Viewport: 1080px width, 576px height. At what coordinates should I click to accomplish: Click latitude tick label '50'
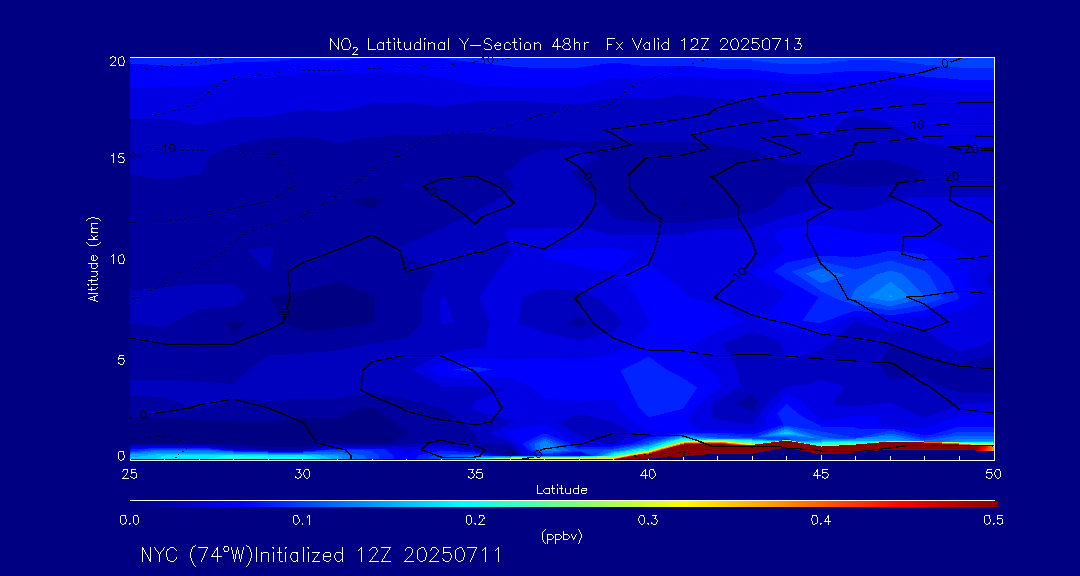point(994,474)
